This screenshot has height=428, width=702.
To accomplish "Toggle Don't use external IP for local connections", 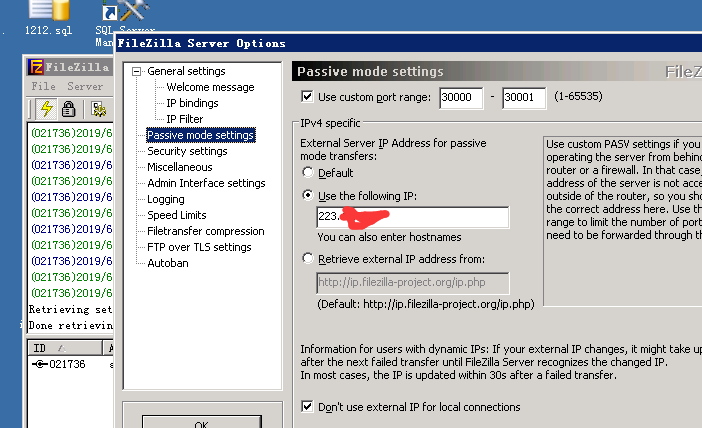I will [x=307, y=407].
